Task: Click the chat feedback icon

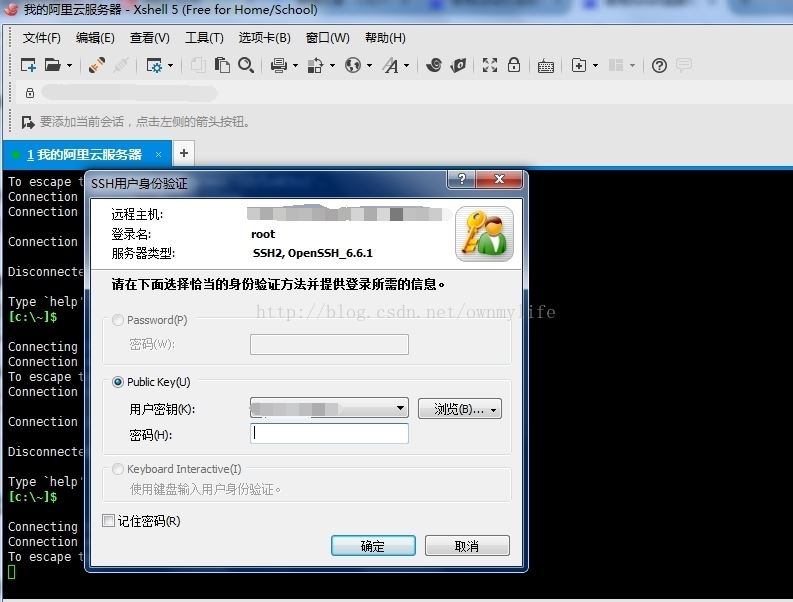Action: [684, 65]
